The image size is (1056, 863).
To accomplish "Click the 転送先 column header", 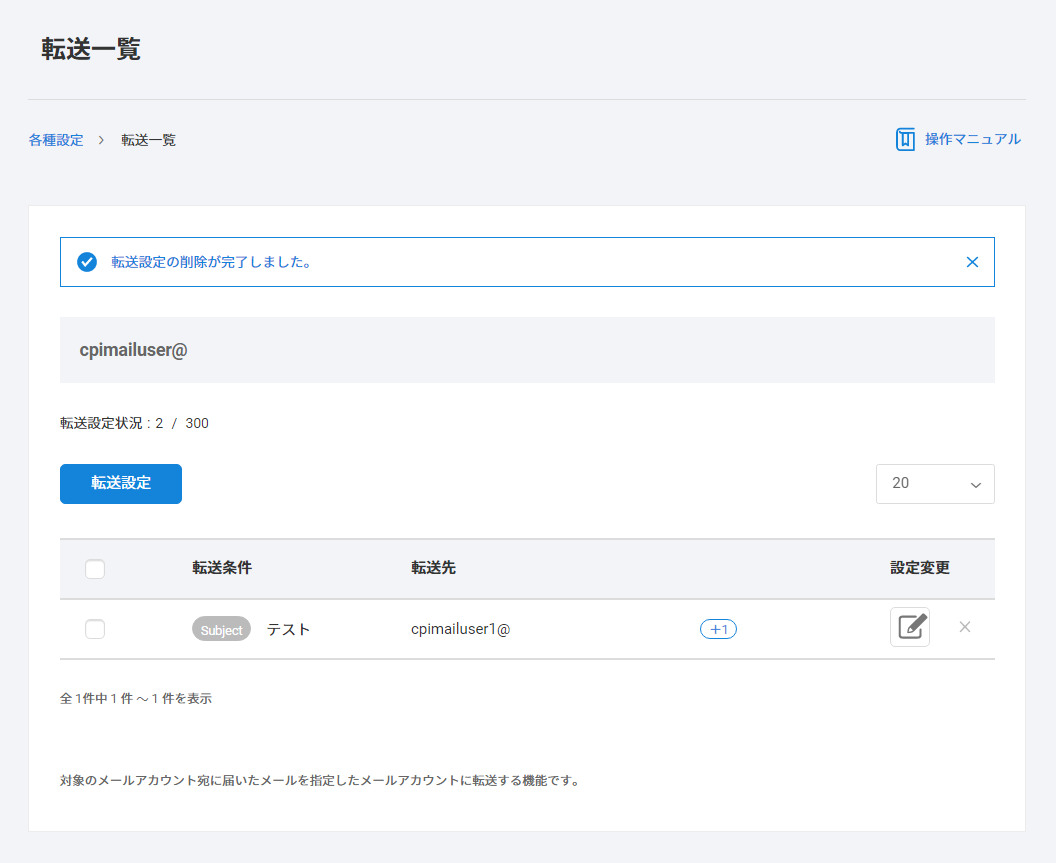I will 433,568.
